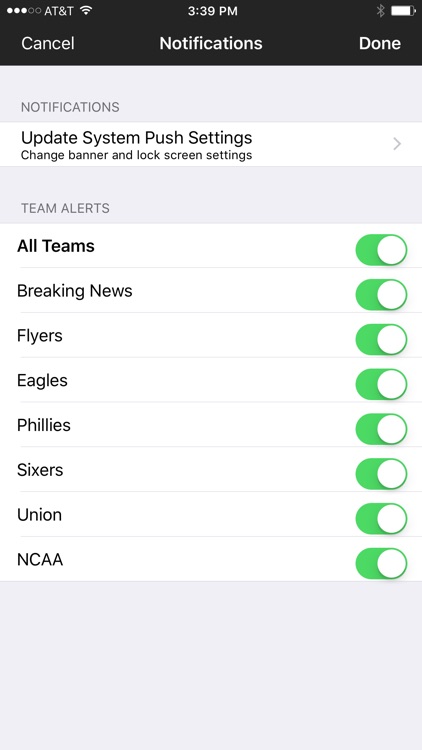
Task: Tap Cancel in the navigation bar
Action: (x=48, y=43)
